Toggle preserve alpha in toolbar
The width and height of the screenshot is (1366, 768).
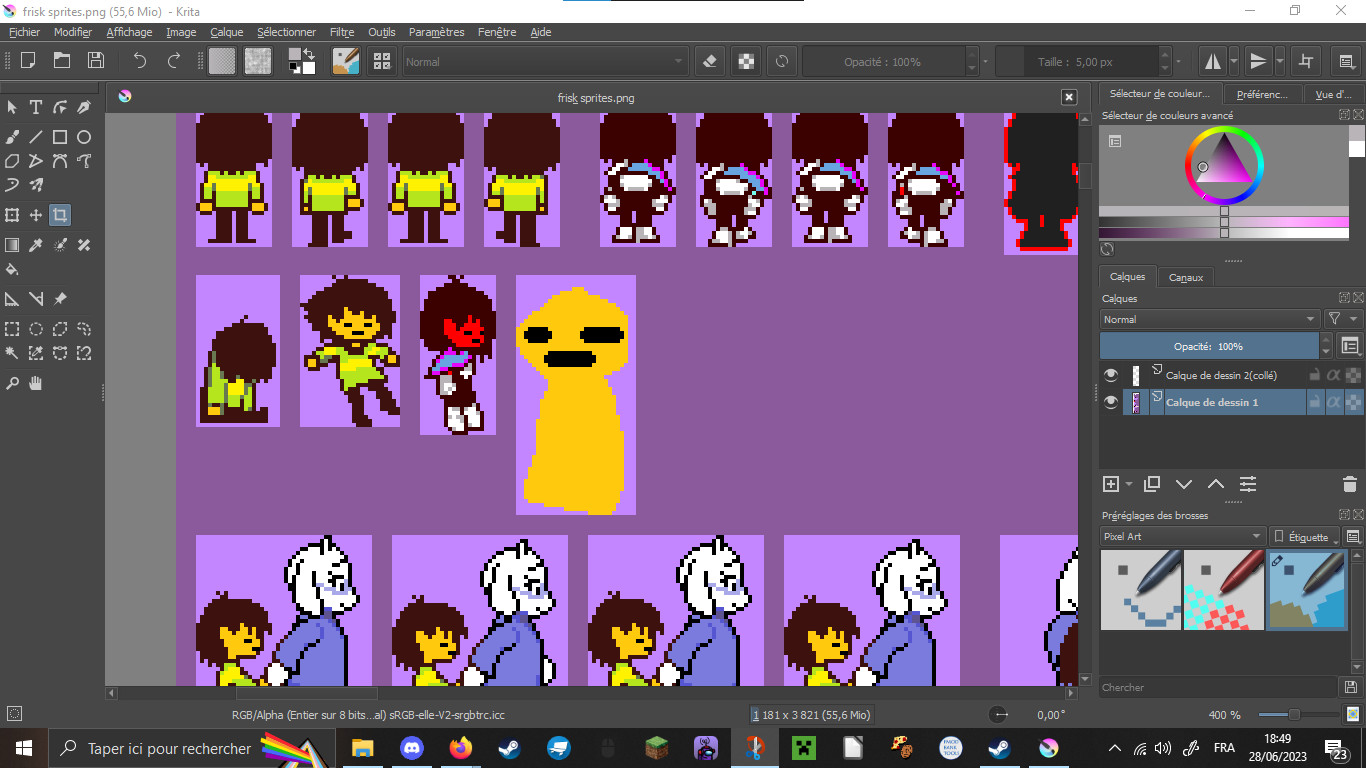746,61
